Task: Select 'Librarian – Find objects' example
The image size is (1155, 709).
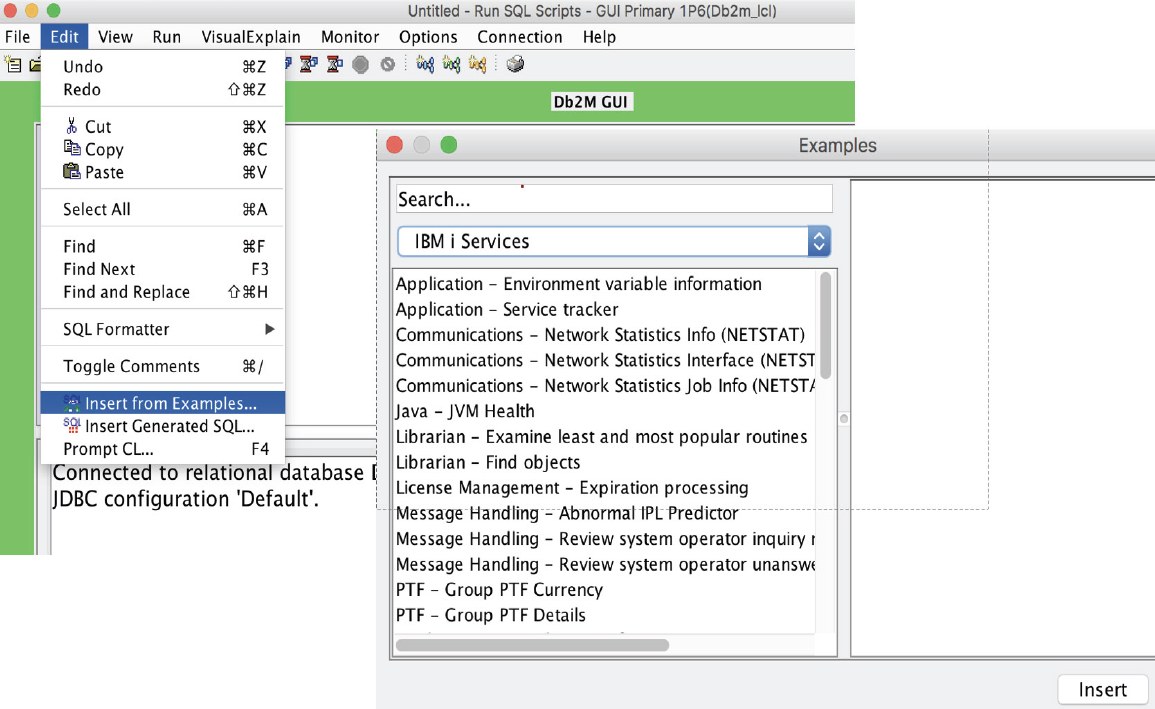Action: point(604,462)
